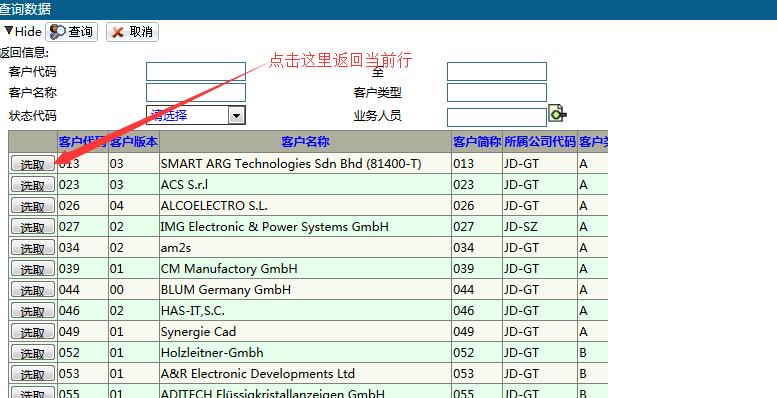Sort by 客户名称 column header
The width and height of the screenshot is (777, 398).
click(305, 142)
